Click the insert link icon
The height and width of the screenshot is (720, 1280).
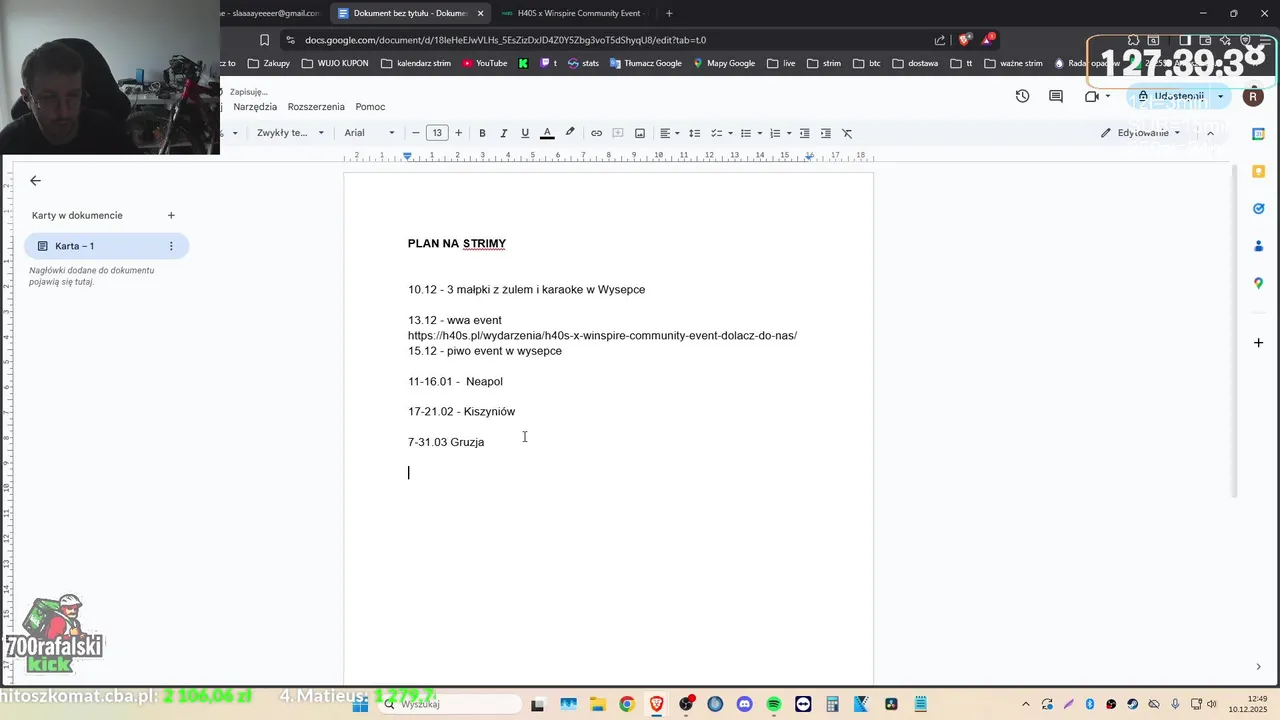point(596,133)
